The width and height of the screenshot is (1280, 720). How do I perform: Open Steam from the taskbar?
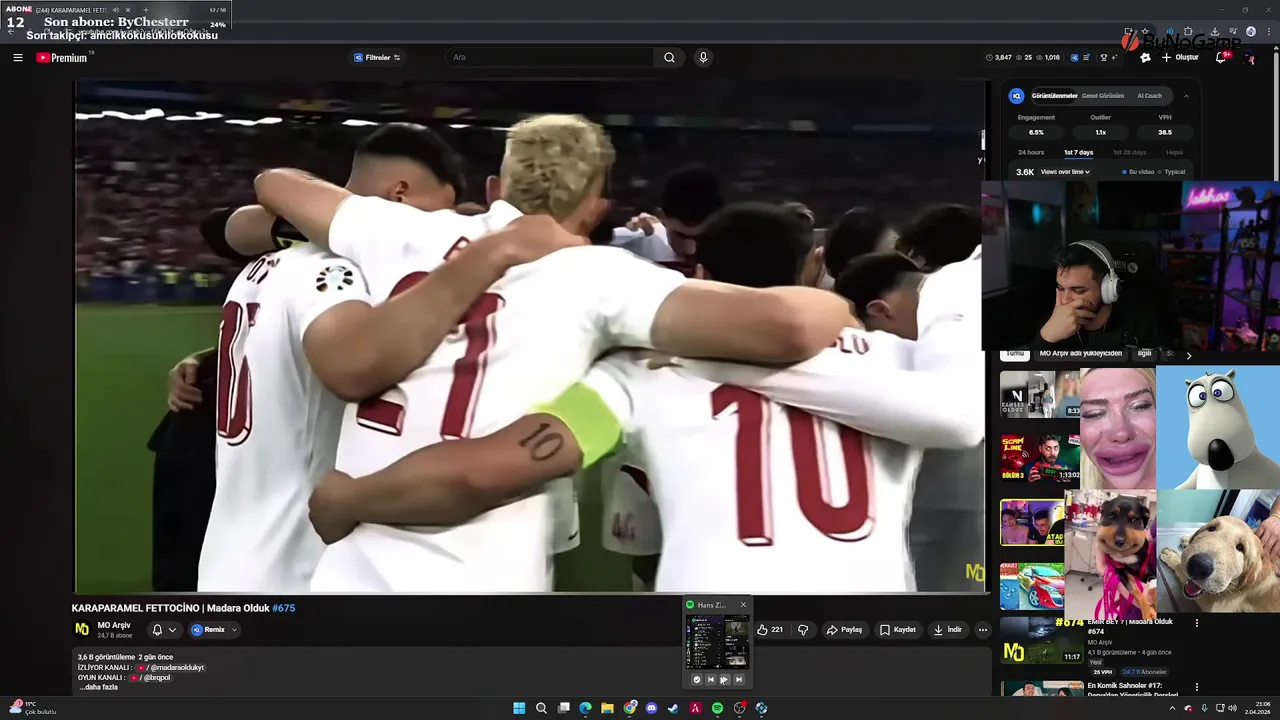(x=673, y=708)
